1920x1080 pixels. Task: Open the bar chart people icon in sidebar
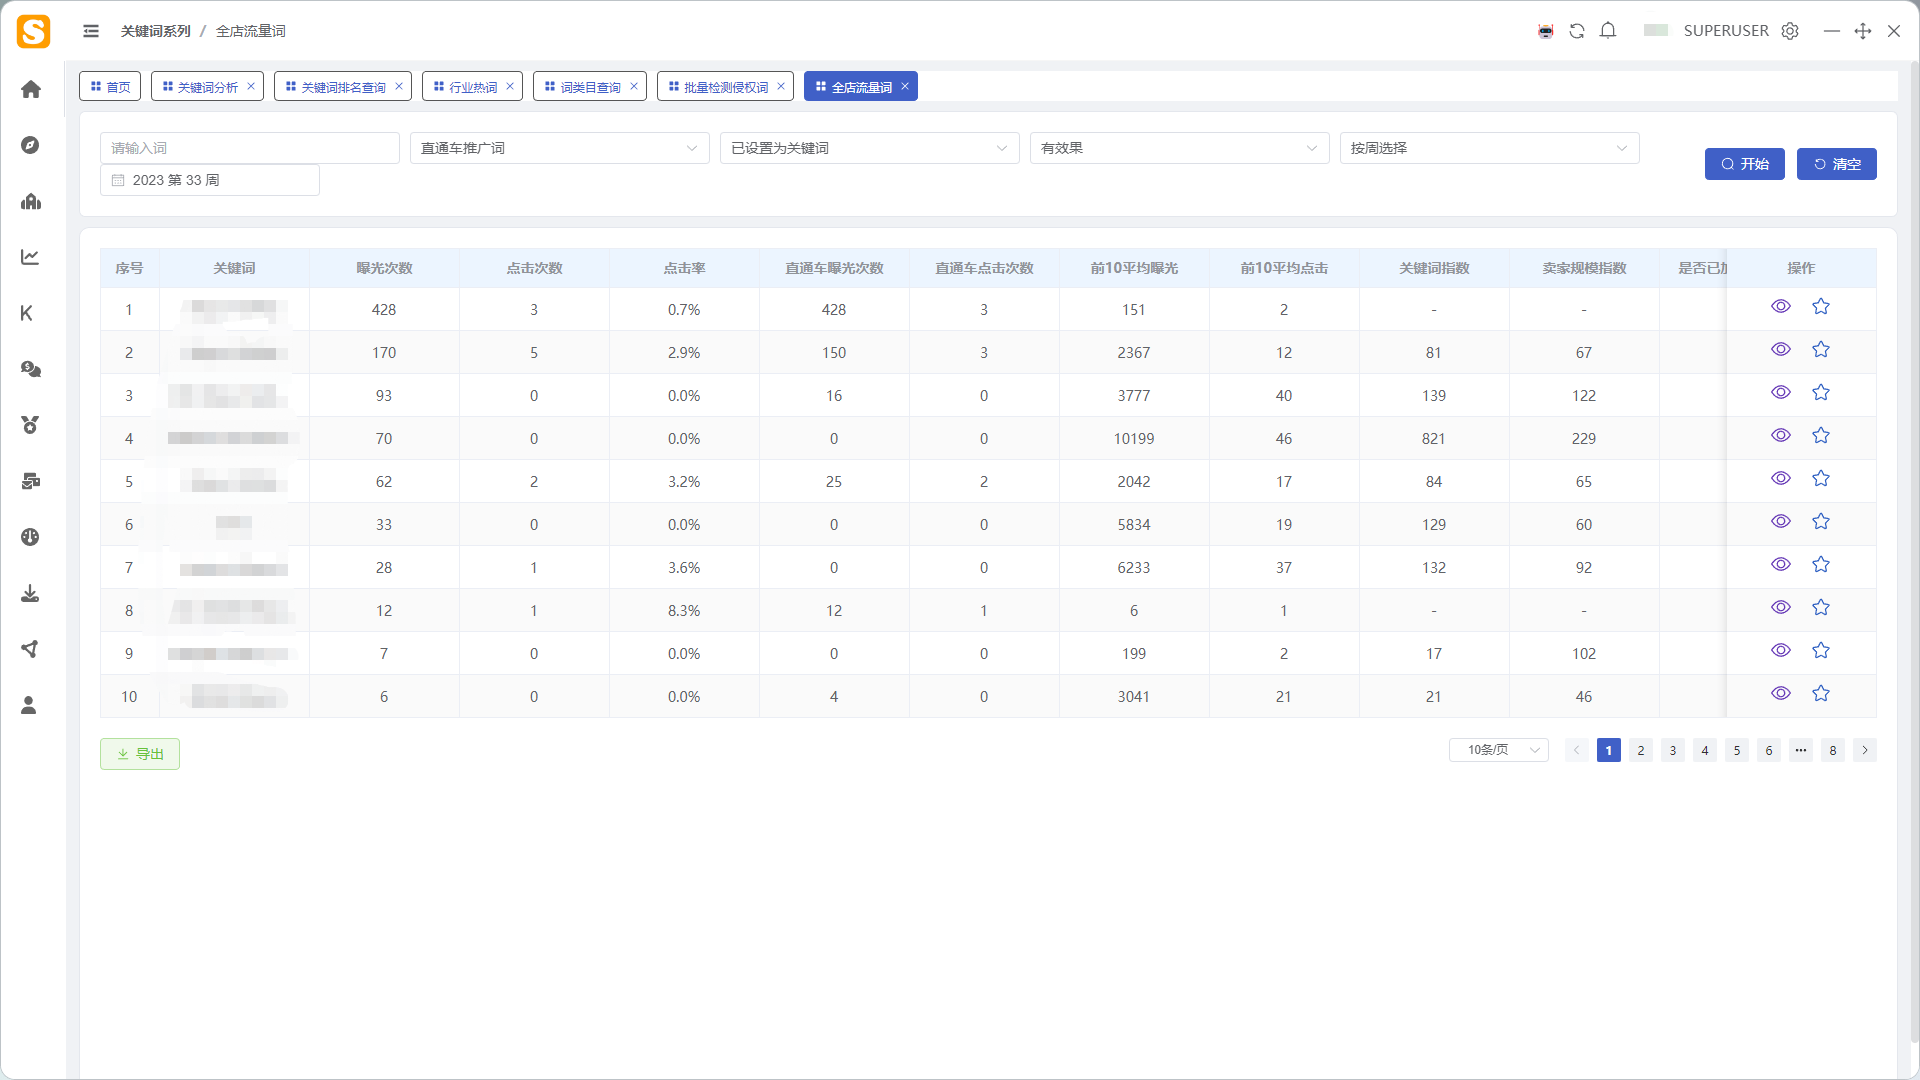point(30,201)
